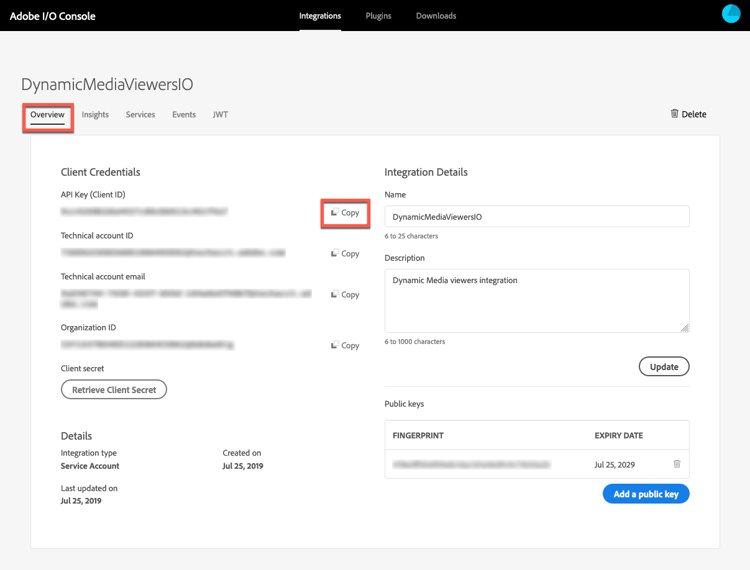Open the Plugins top navigation tab

[378, 16]
